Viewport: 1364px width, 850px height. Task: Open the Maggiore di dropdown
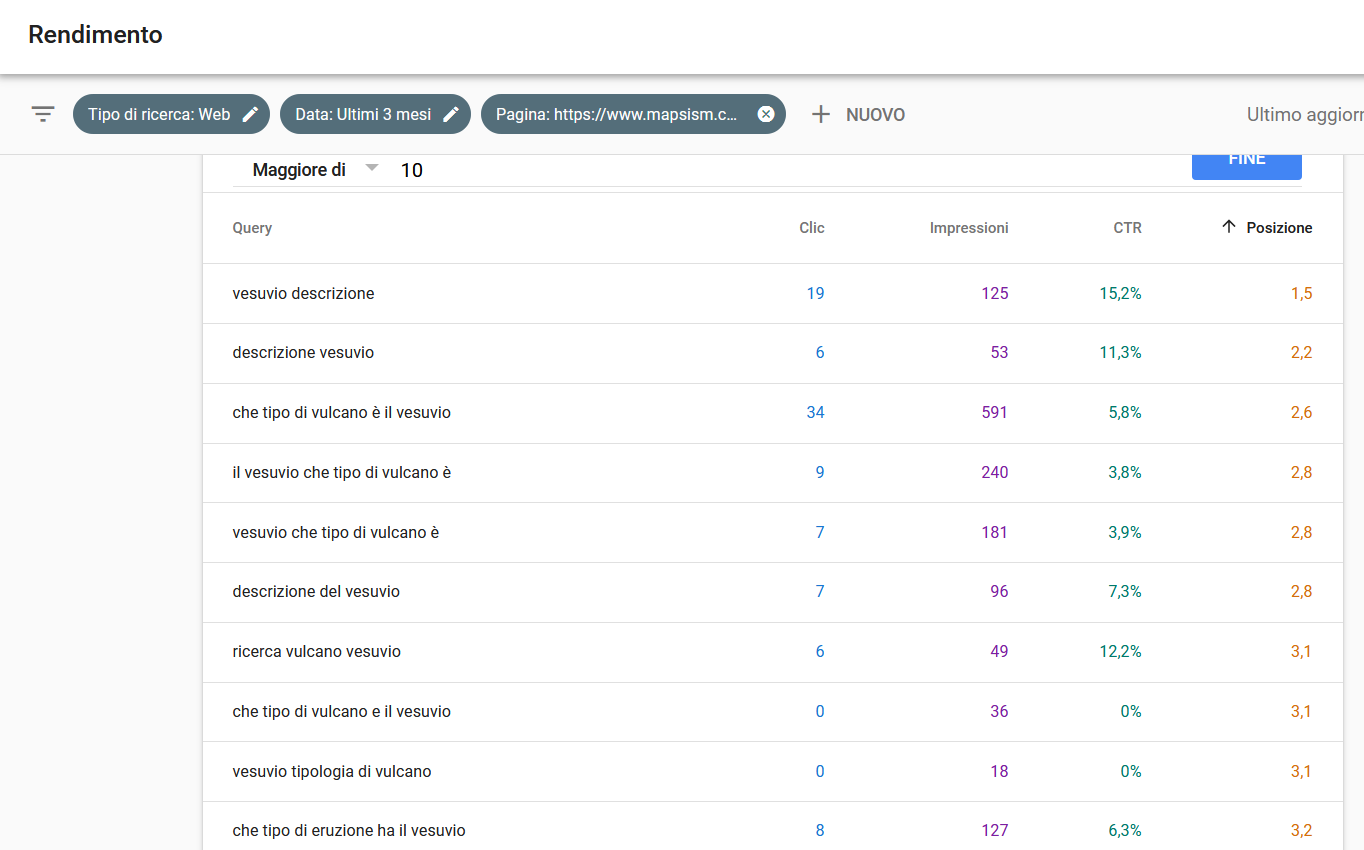tap(315, 170)
